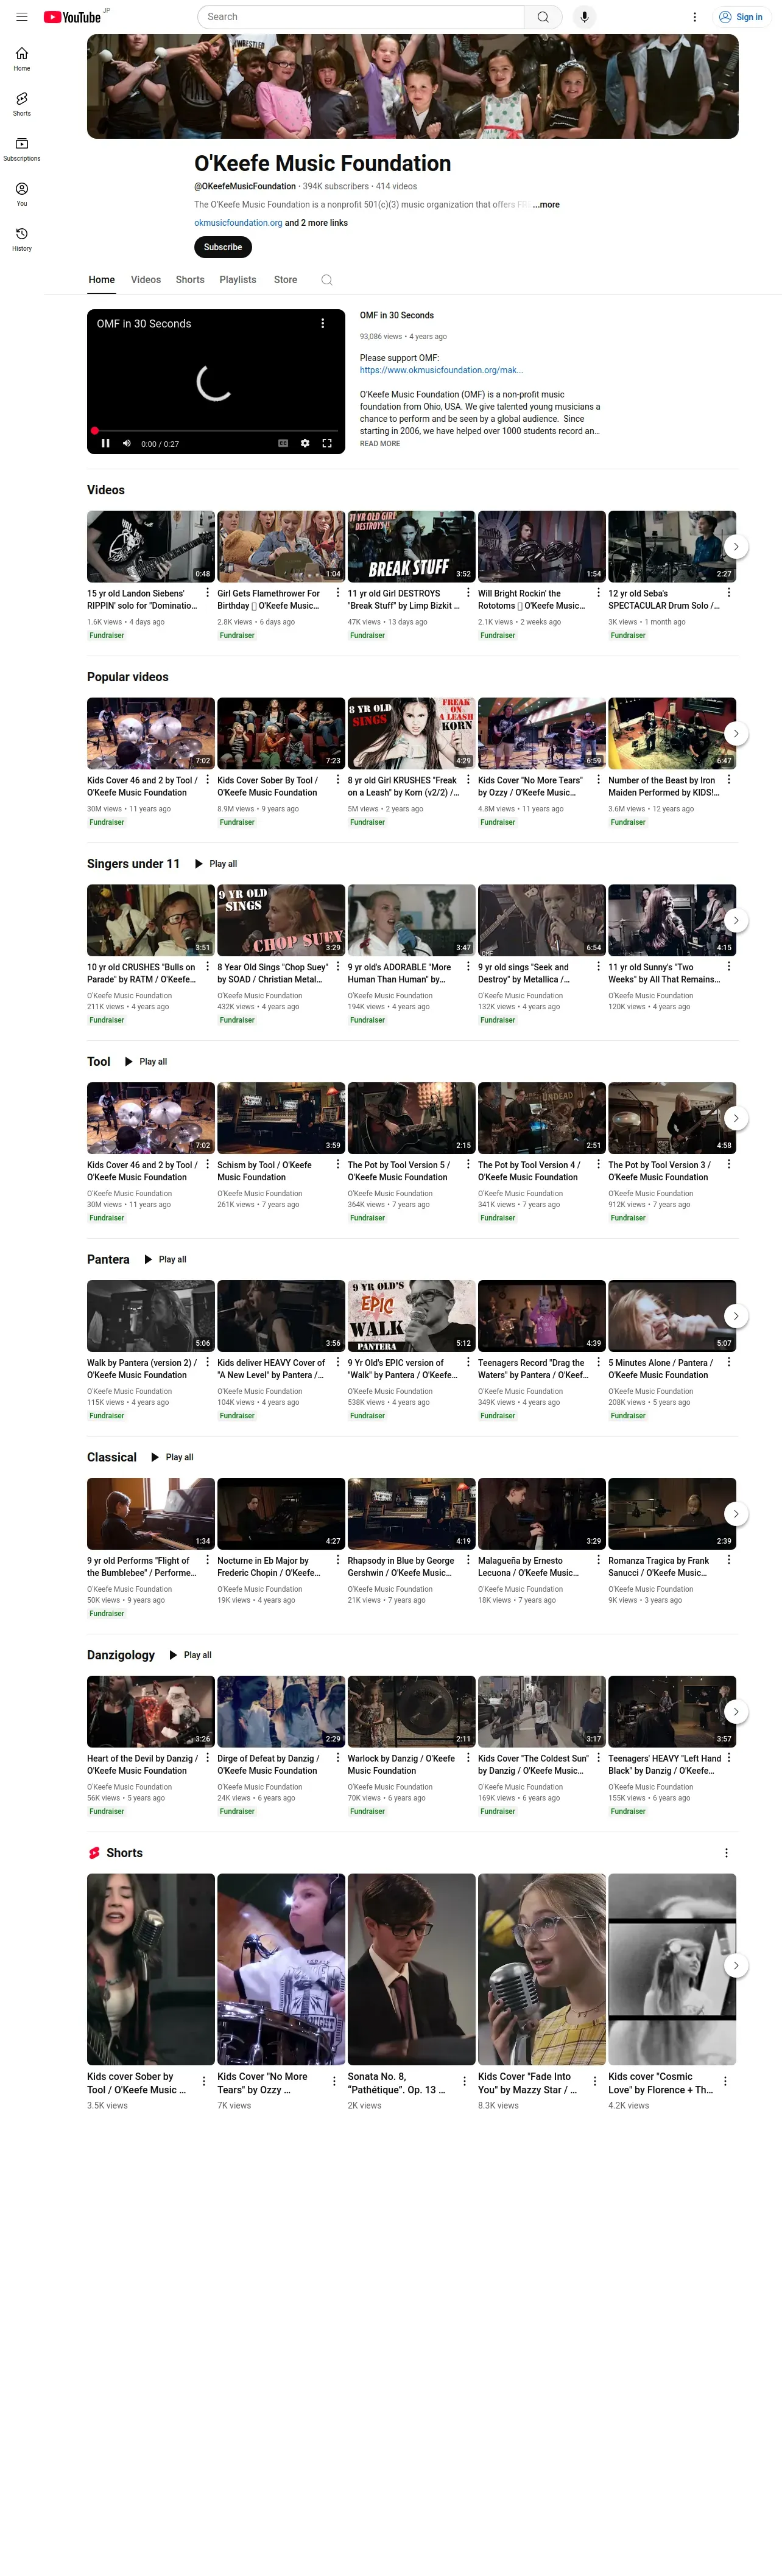Click READ MORE in featured description
The width and height of the screenshot is (782, 2576).
click(x=380, y=444)
